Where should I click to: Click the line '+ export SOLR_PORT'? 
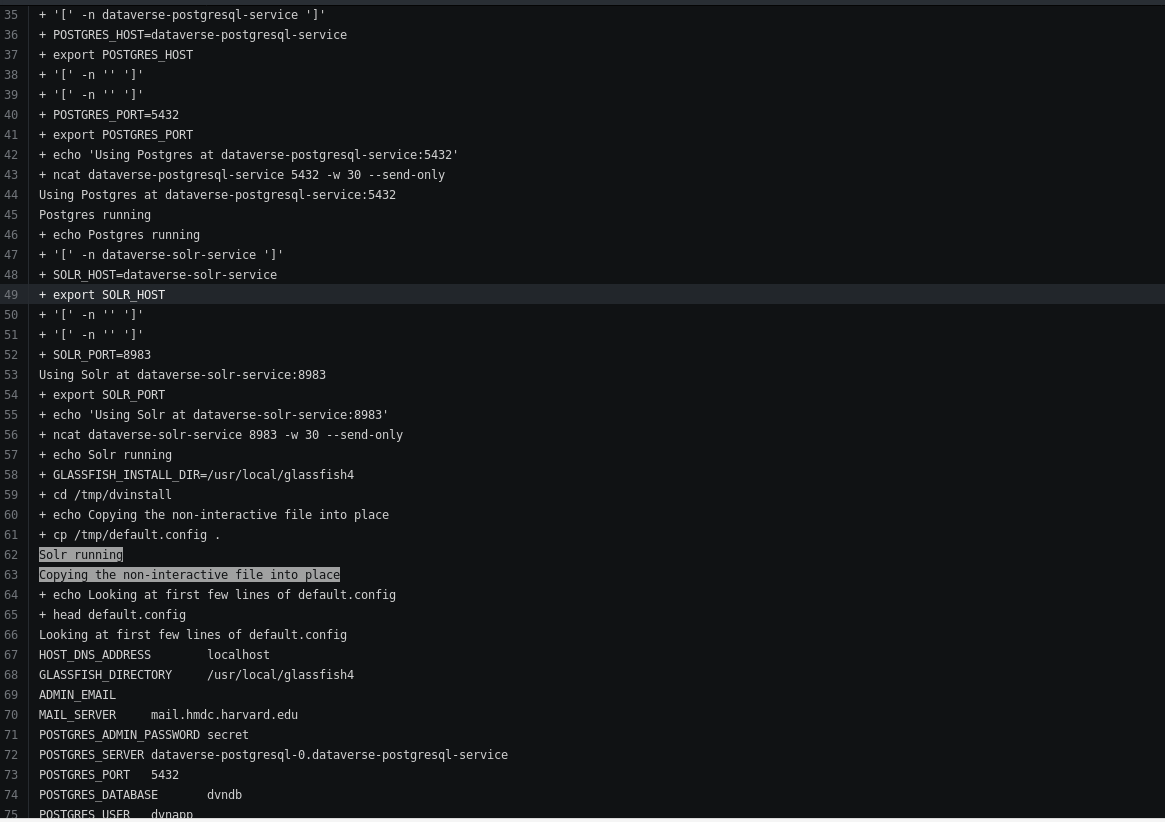coord(102,395)
